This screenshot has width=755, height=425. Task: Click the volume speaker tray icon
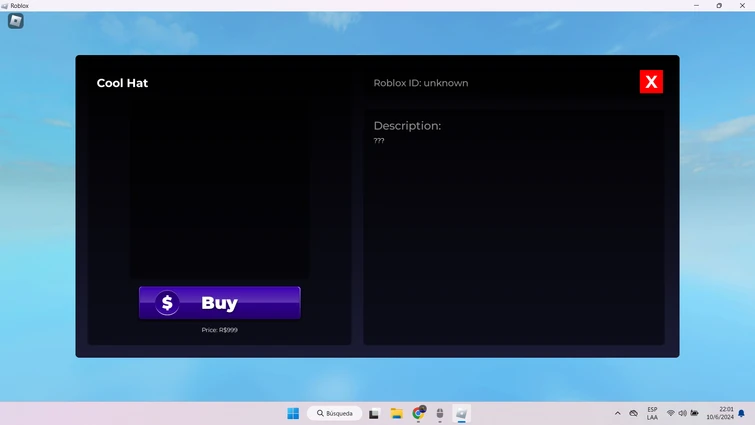[682, 413]
